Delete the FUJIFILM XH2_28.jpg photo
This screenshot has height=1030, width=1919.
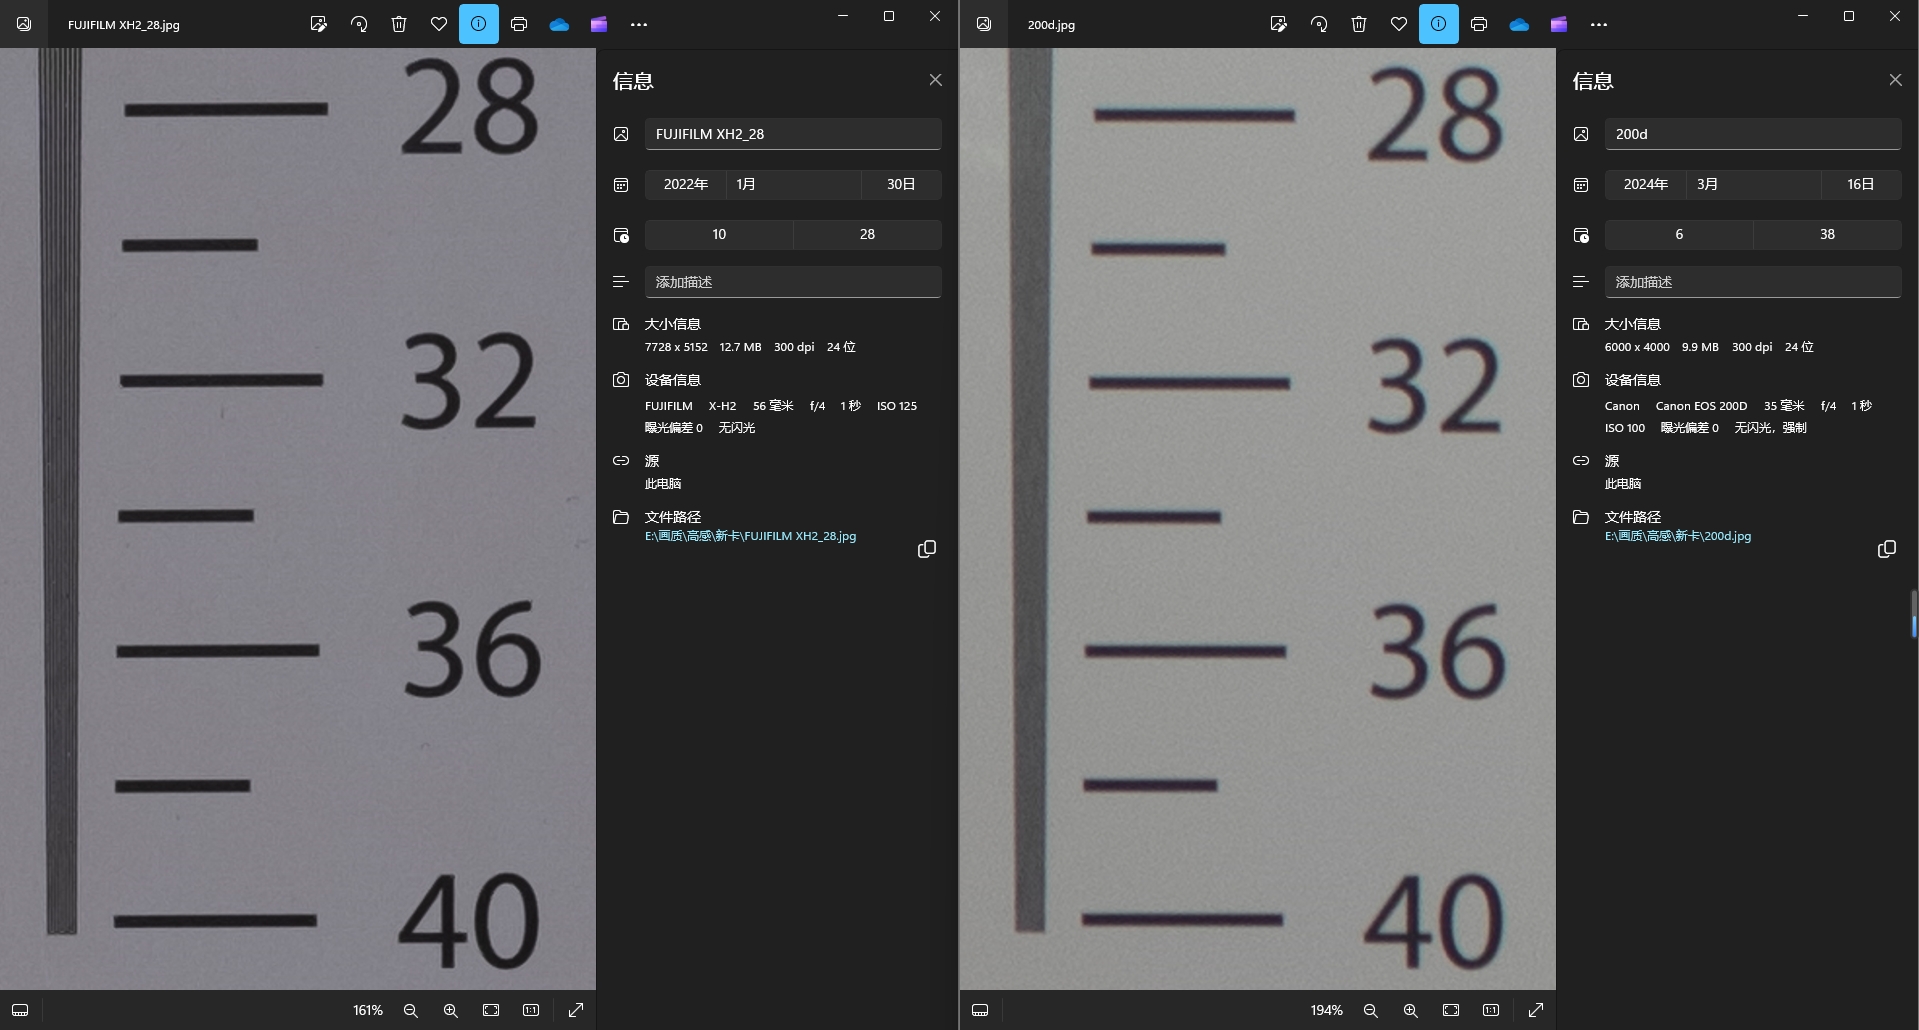(399, 24)
